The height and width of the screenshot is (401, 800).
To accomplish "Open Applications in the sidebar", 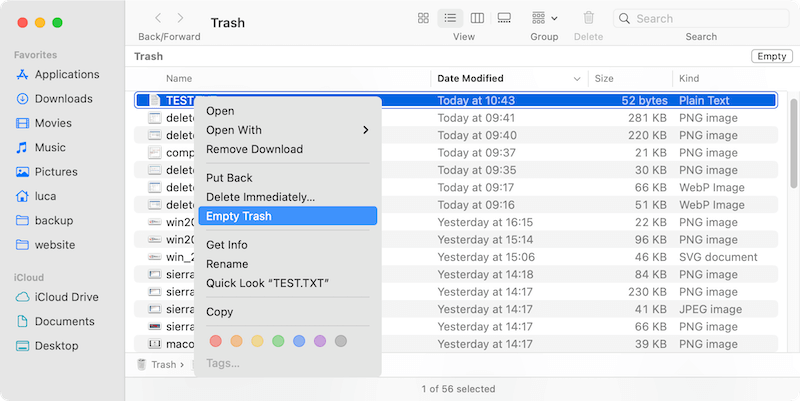I will point(58,74).
